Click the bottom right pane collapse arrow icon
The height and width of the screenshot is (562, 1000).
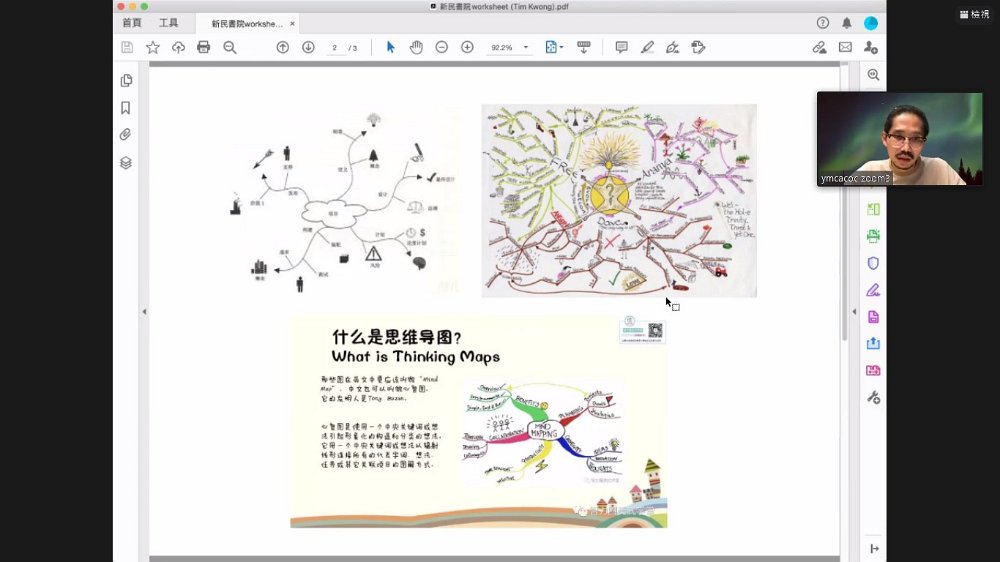tap(874, 549)
